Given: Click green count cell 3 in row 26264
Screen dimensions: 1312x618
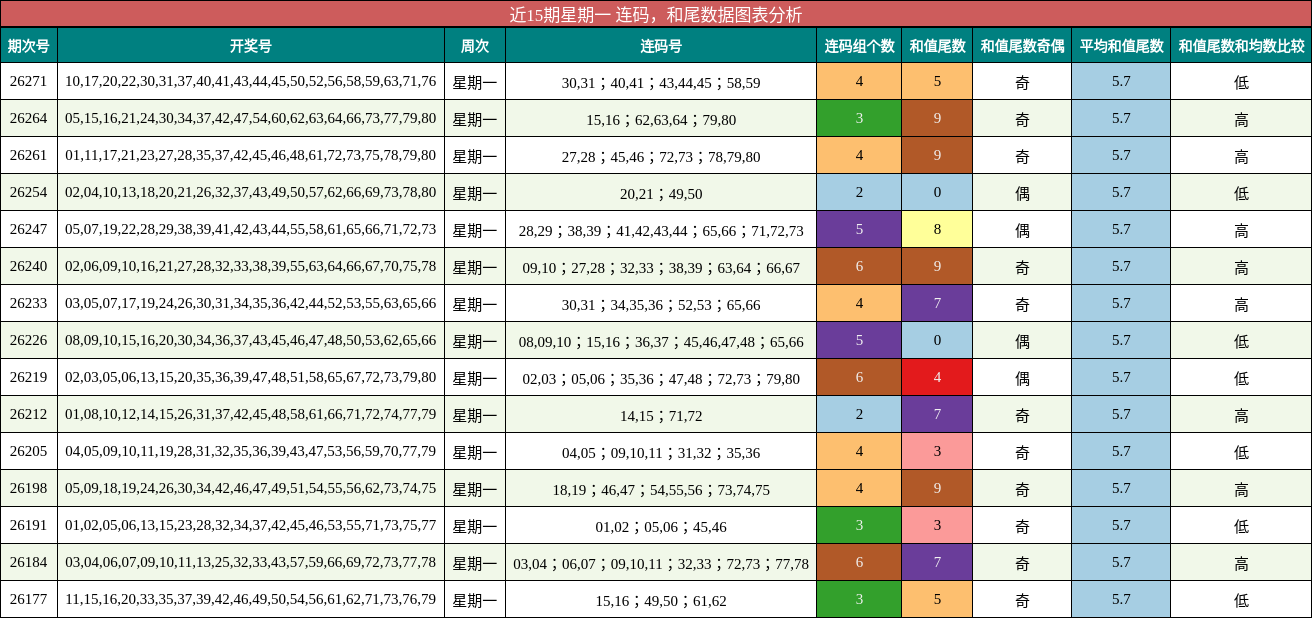Looking at the screenshot, I should [859, 118].
